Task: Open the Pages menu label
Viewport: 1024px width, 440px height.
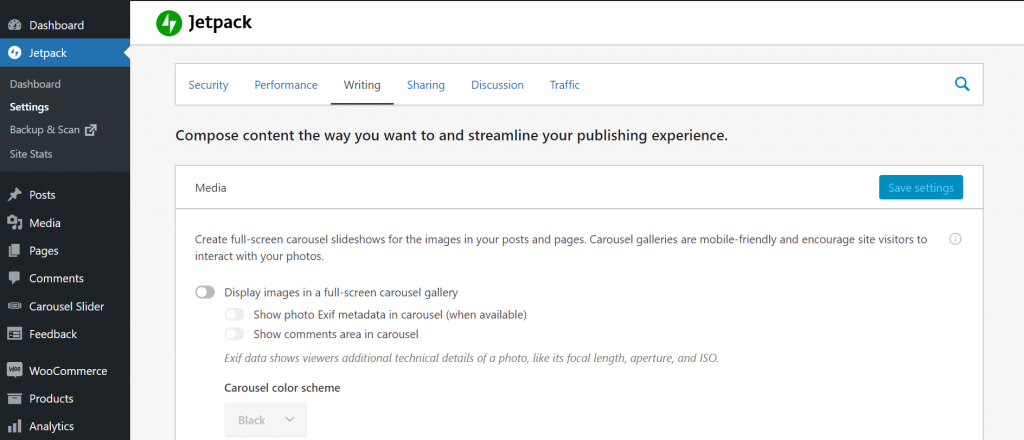Action: (x=44, y=251)
